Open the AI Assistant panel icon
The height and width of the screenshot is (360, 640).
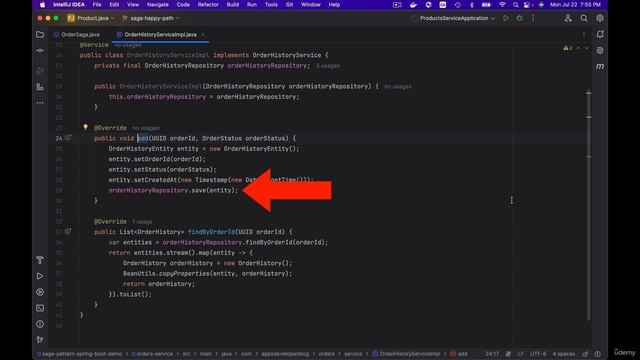tap(600, 51)
